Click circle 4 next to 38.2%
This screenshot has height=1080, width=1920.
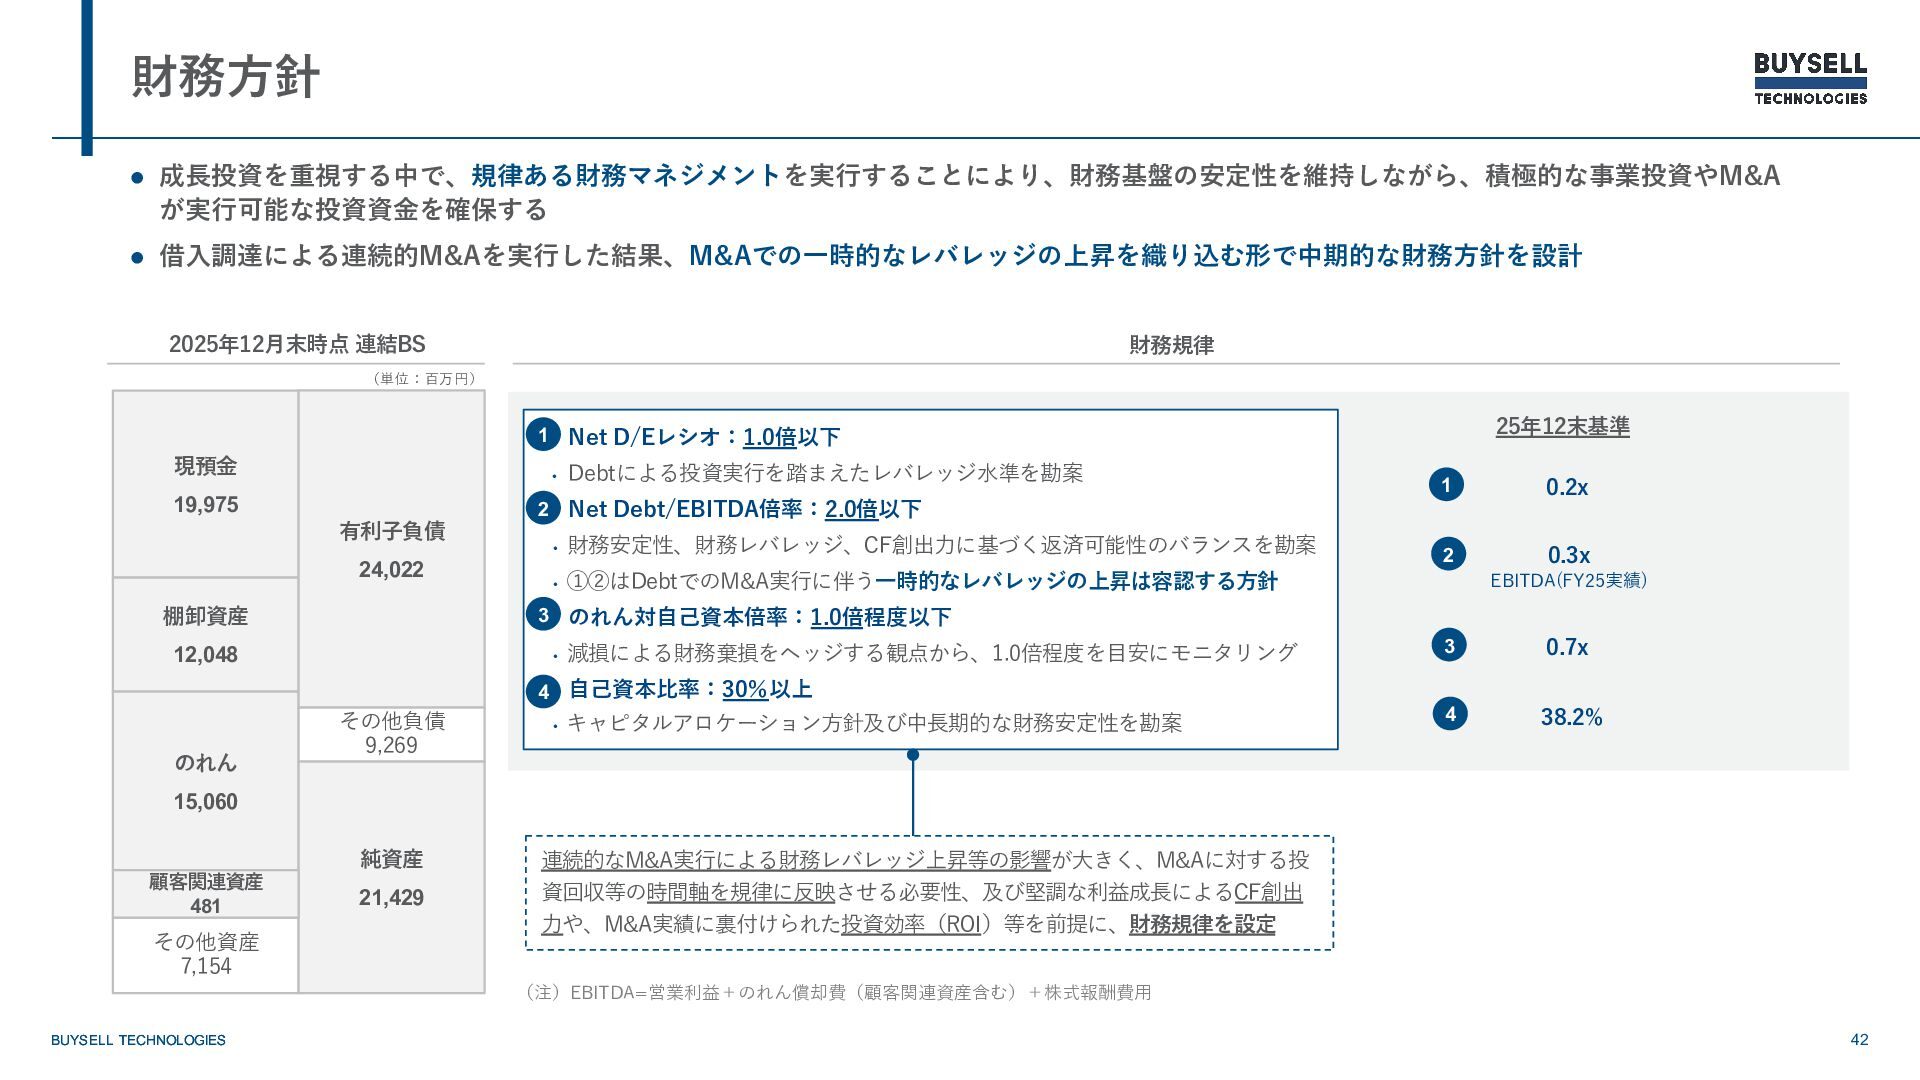tap(1450, 714)
